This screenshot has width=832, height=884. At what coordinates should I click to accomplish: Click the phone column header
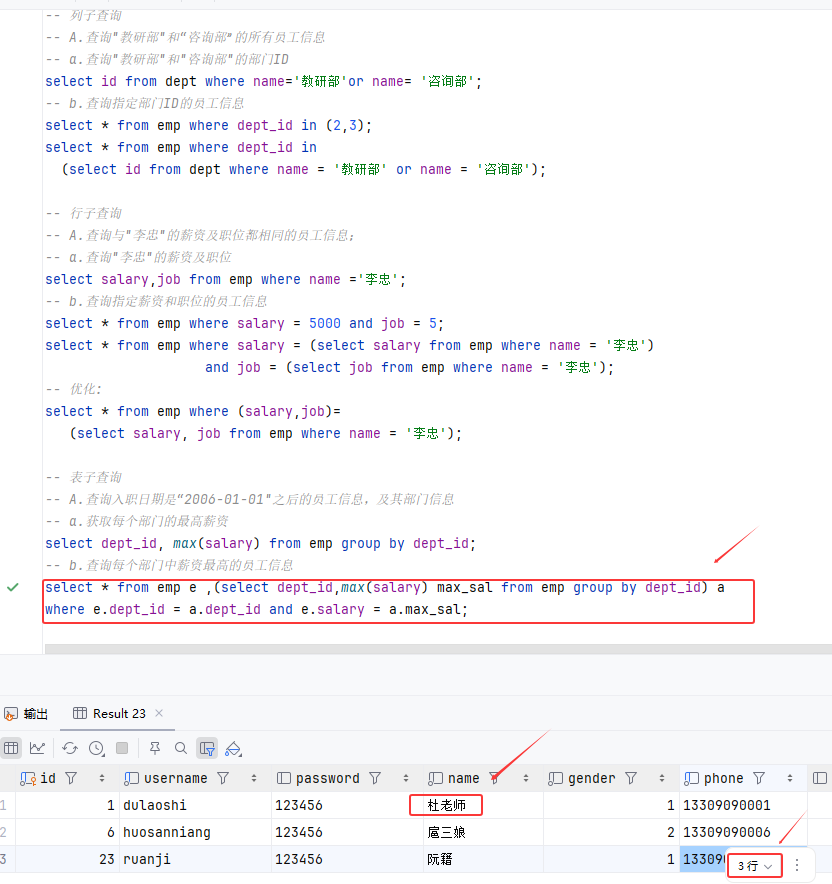click(x=723, y=778)
